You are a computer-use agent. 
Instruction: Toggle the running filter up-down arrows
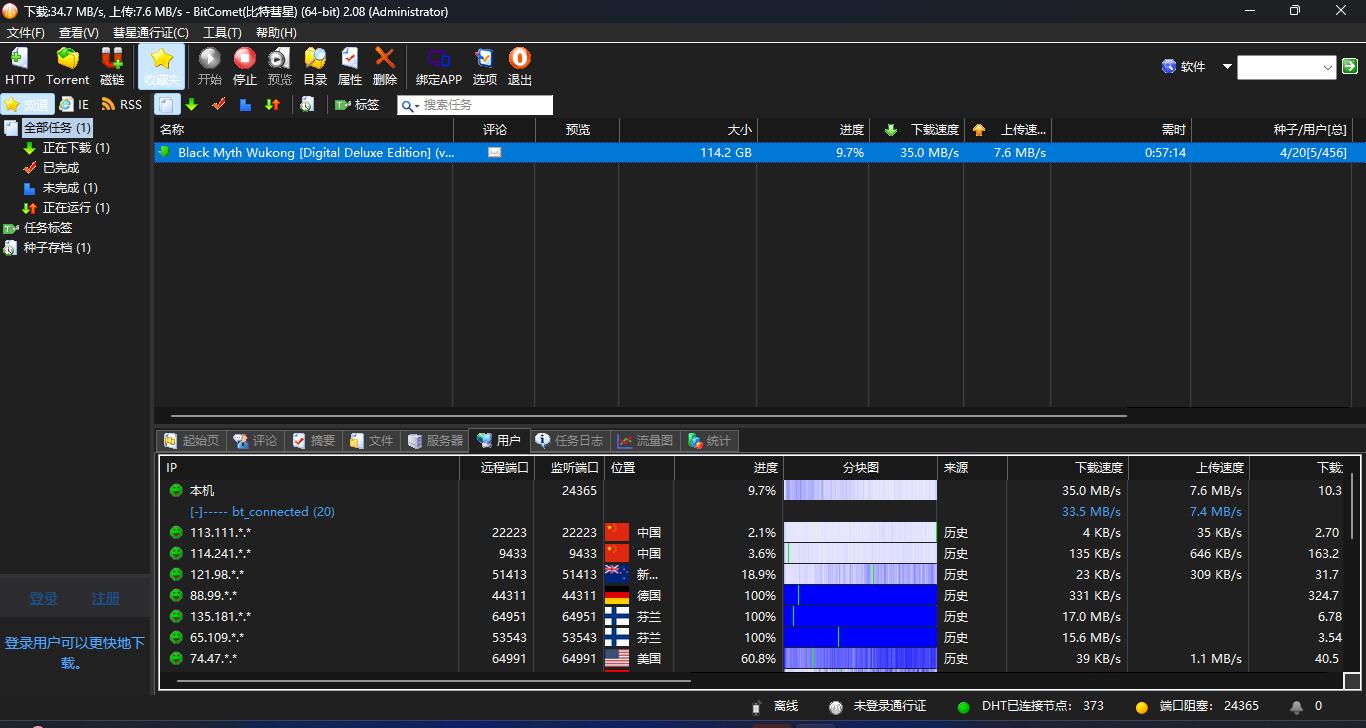[x=272, y=104]
